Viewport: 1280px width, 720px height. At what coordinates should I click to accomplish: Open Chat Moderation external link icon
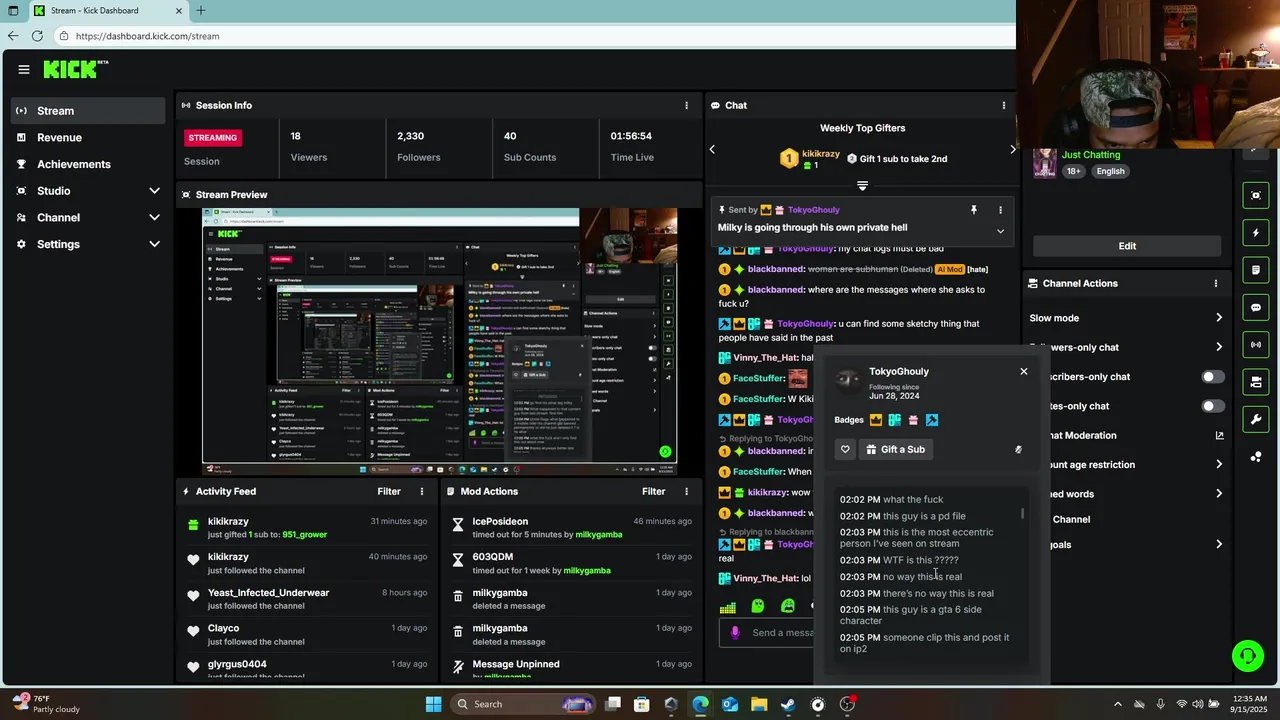1219,435
